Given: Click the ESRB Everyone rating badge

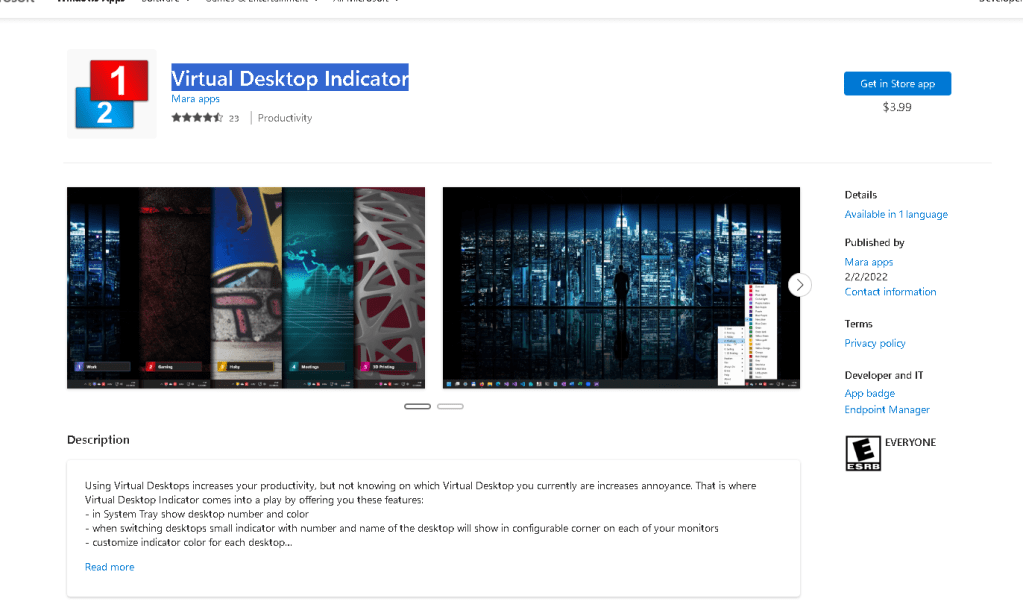Looking at the screenshot, I should 863,453.
